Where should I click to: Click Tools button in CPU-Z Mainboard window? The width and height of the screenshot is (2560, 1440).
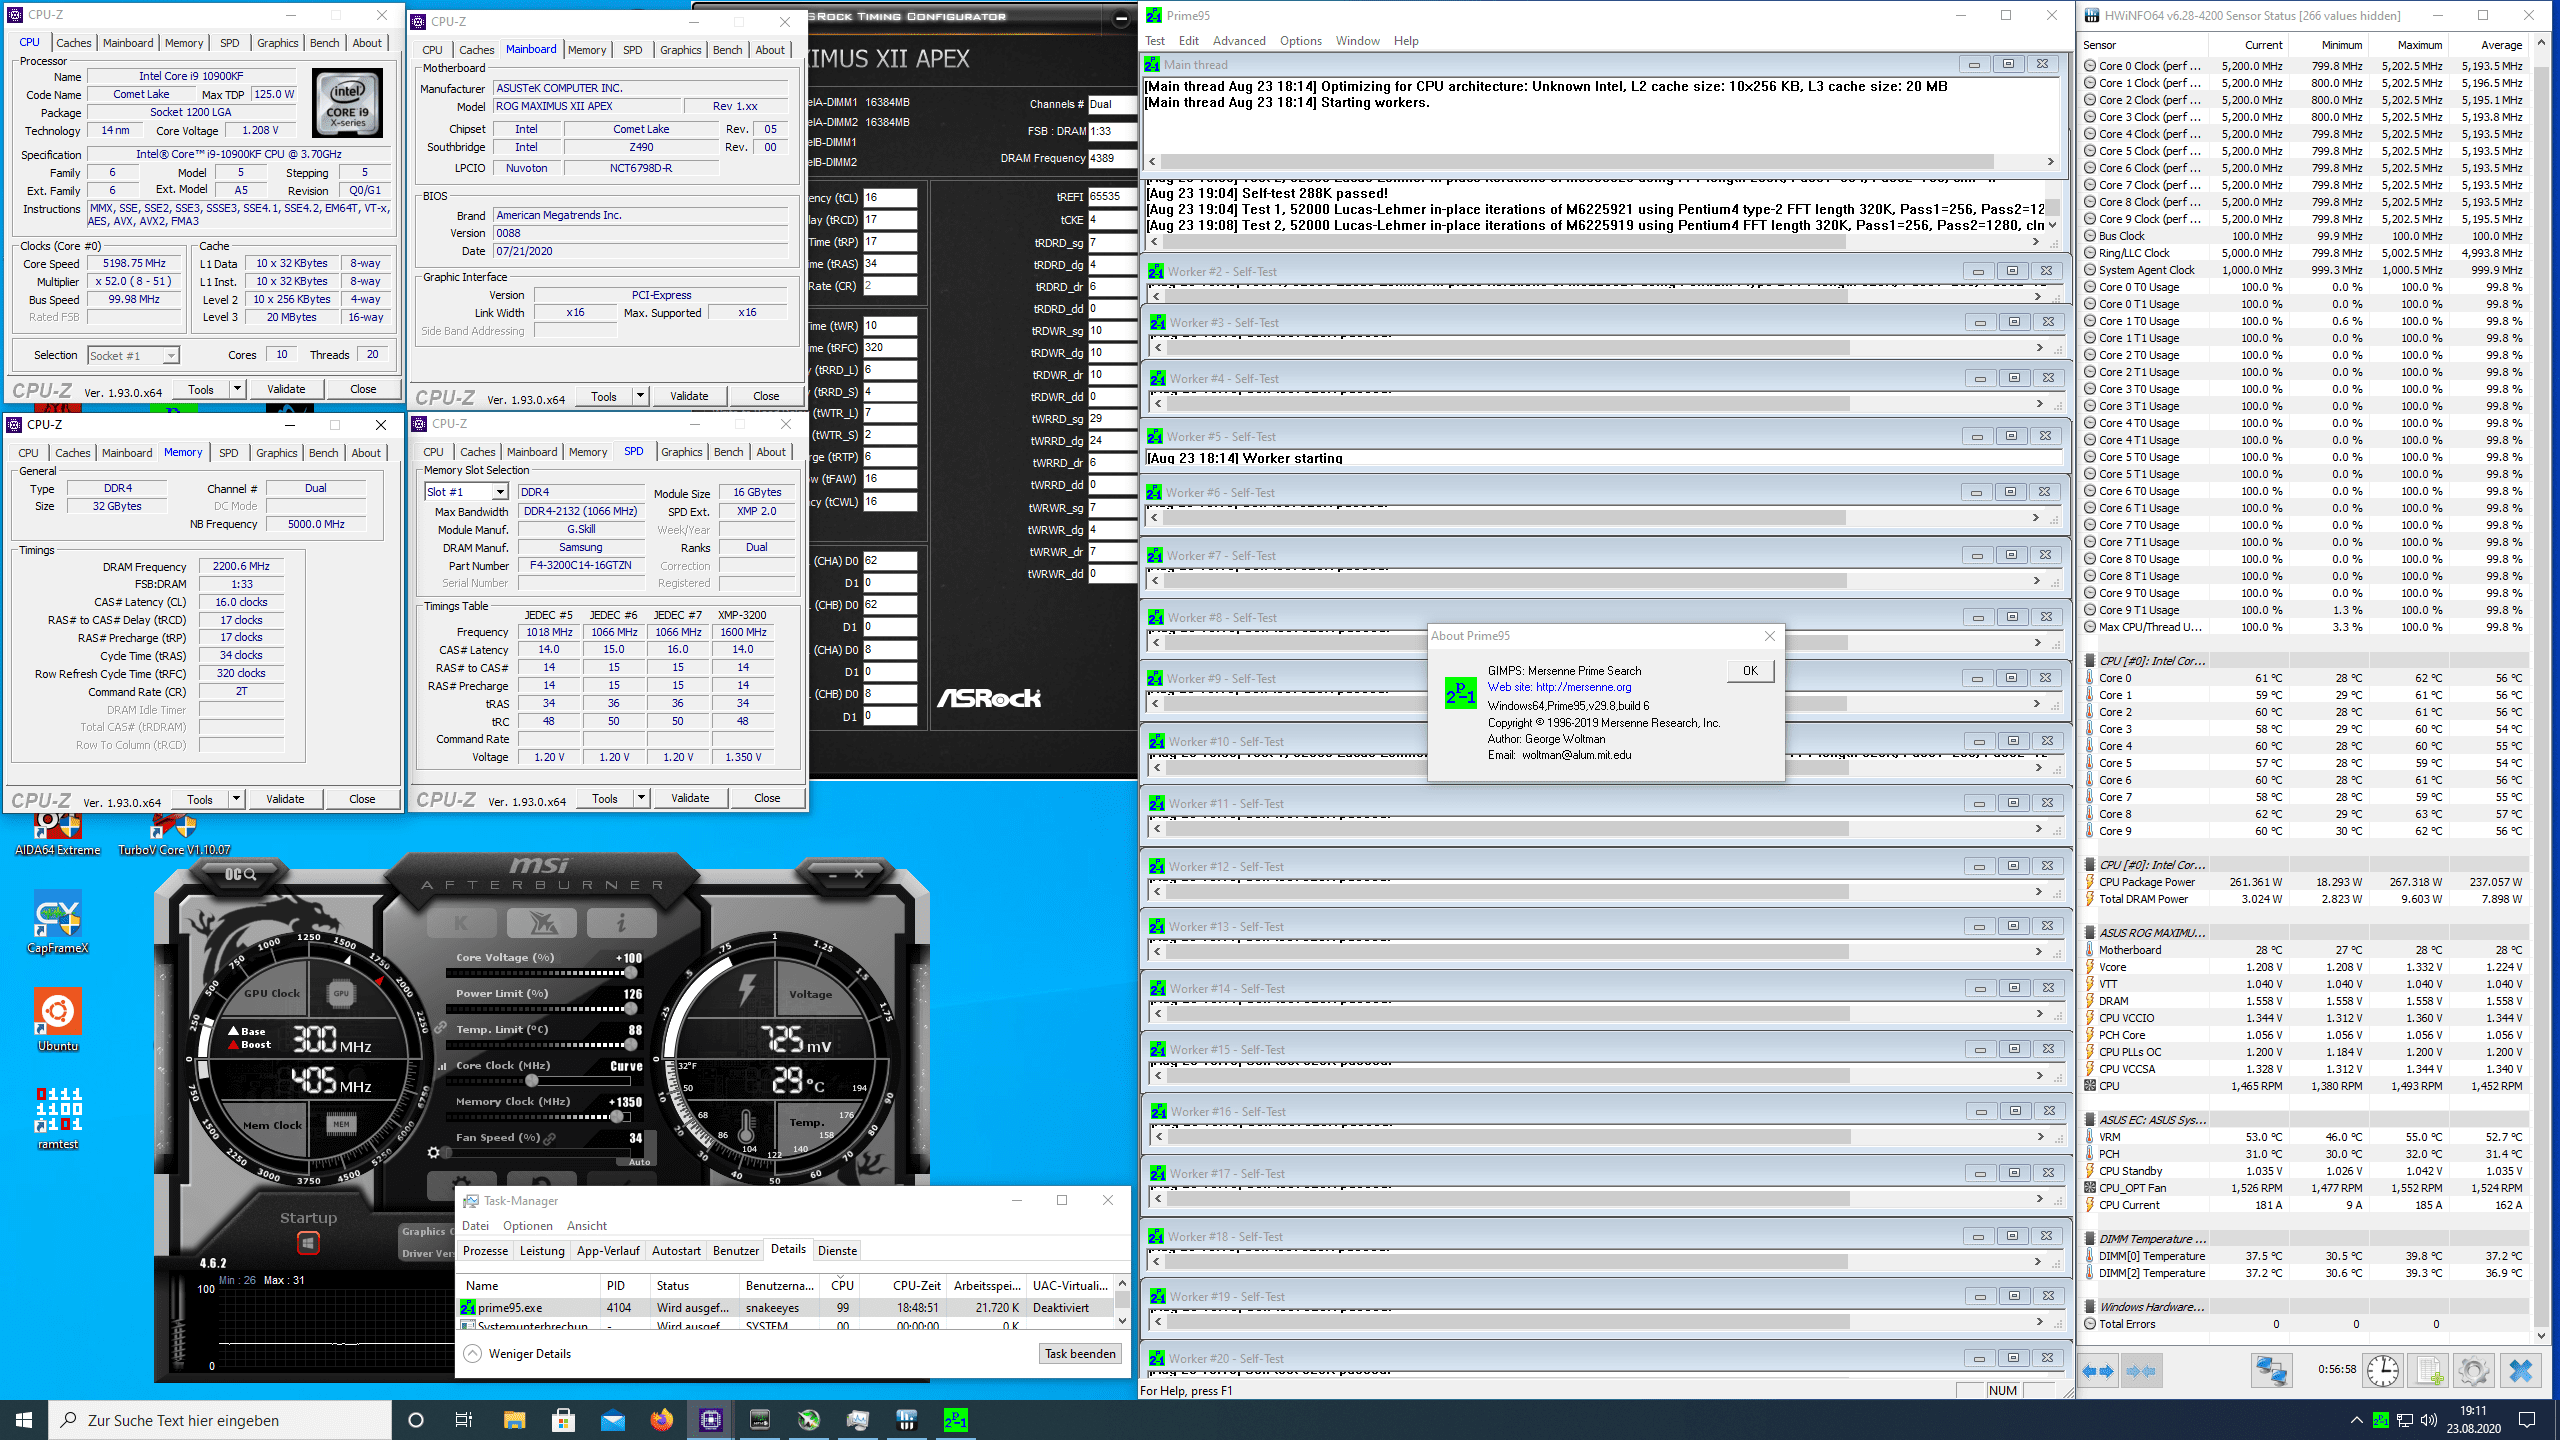pyautogui.click(x=604, y=396)
